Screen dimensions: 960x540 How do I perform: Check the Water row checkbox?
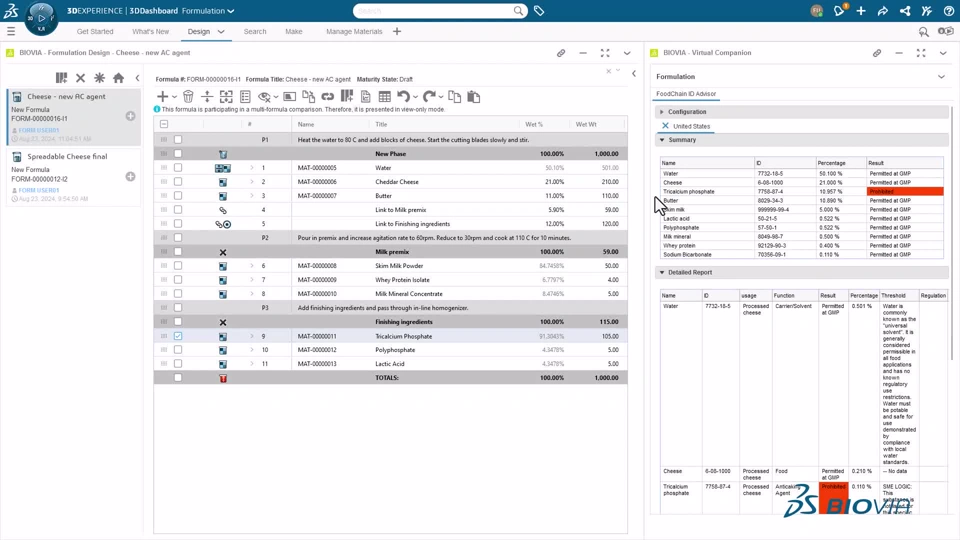pyautogui.click(x=178, y=167)
